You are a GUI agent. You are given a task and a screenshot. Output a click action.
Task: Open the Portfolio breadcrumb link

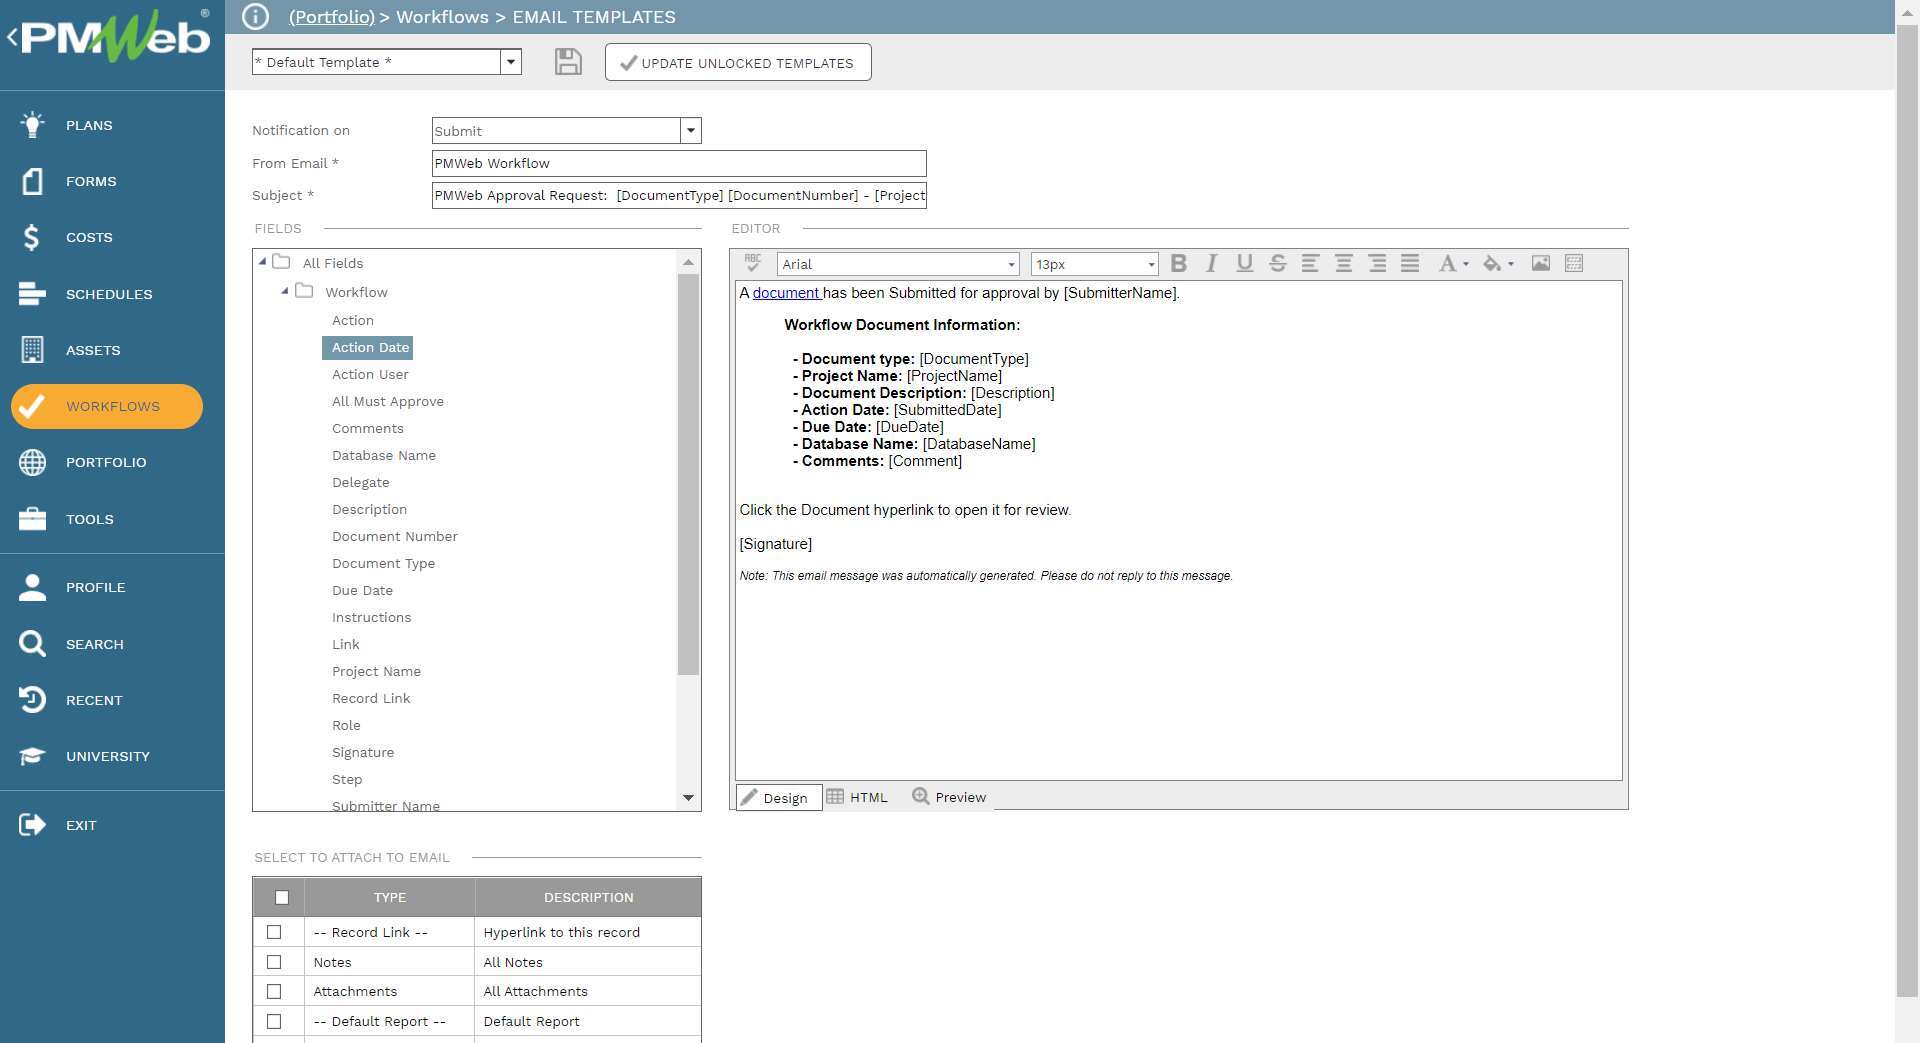[x=331, y=17]
